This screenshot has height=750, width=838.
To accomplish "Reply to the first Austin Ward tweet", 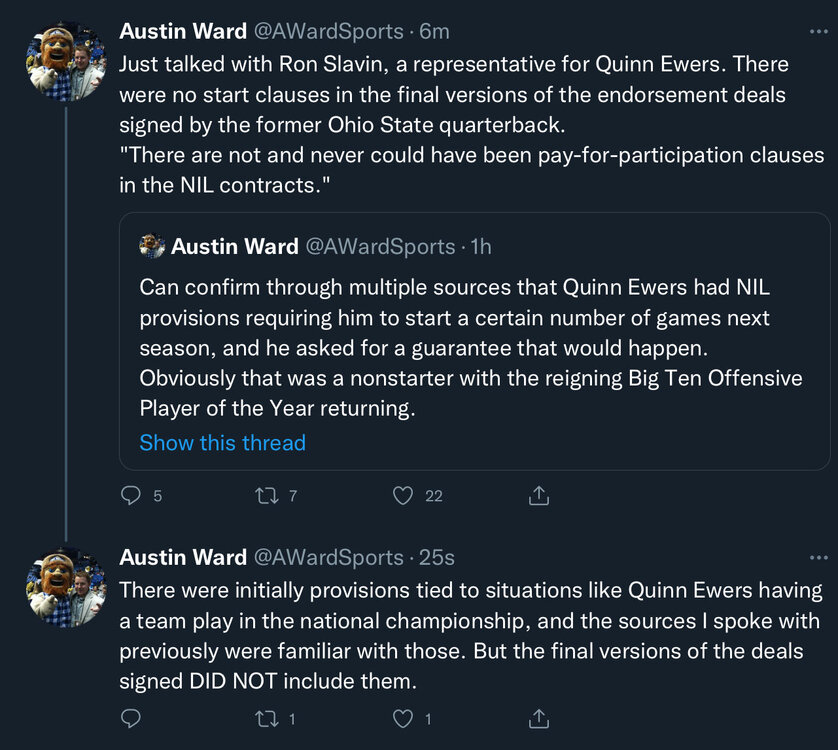I will point(131,495).
